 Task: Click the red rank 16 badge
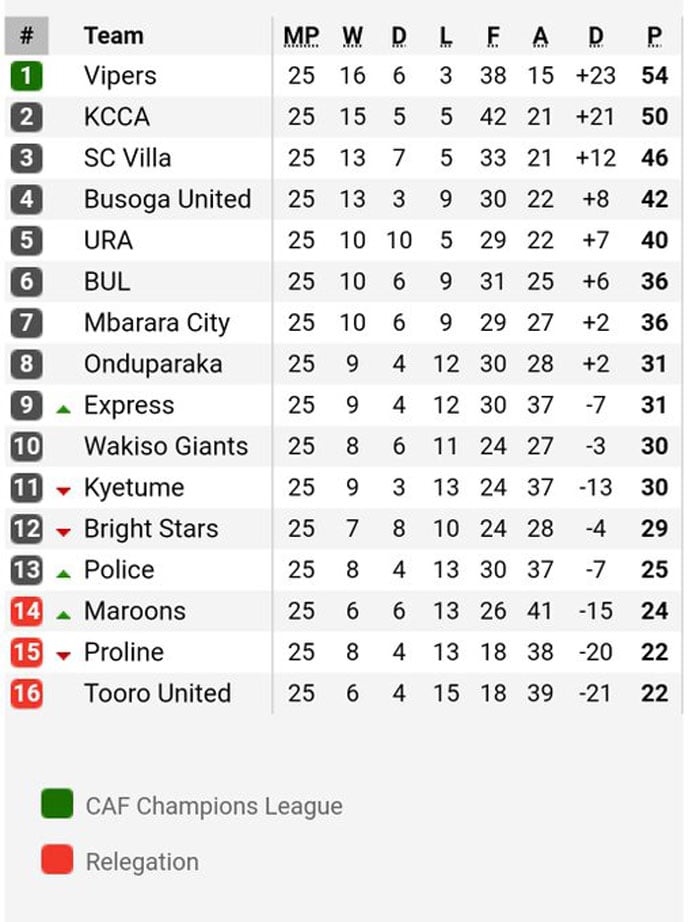(x=26, y=693)
